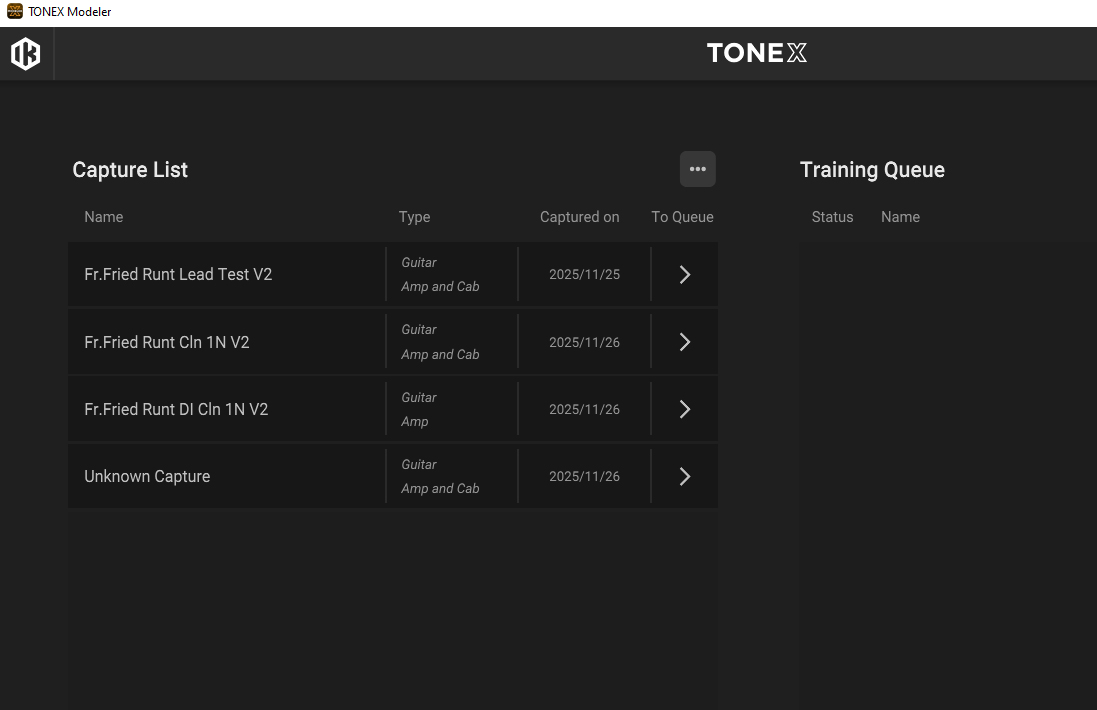The width and height of the screenshot is (1097, 710).
Task: Add Fr.Fried Runt DI Cln 1N V2 to queue
Action: point(685,409)
